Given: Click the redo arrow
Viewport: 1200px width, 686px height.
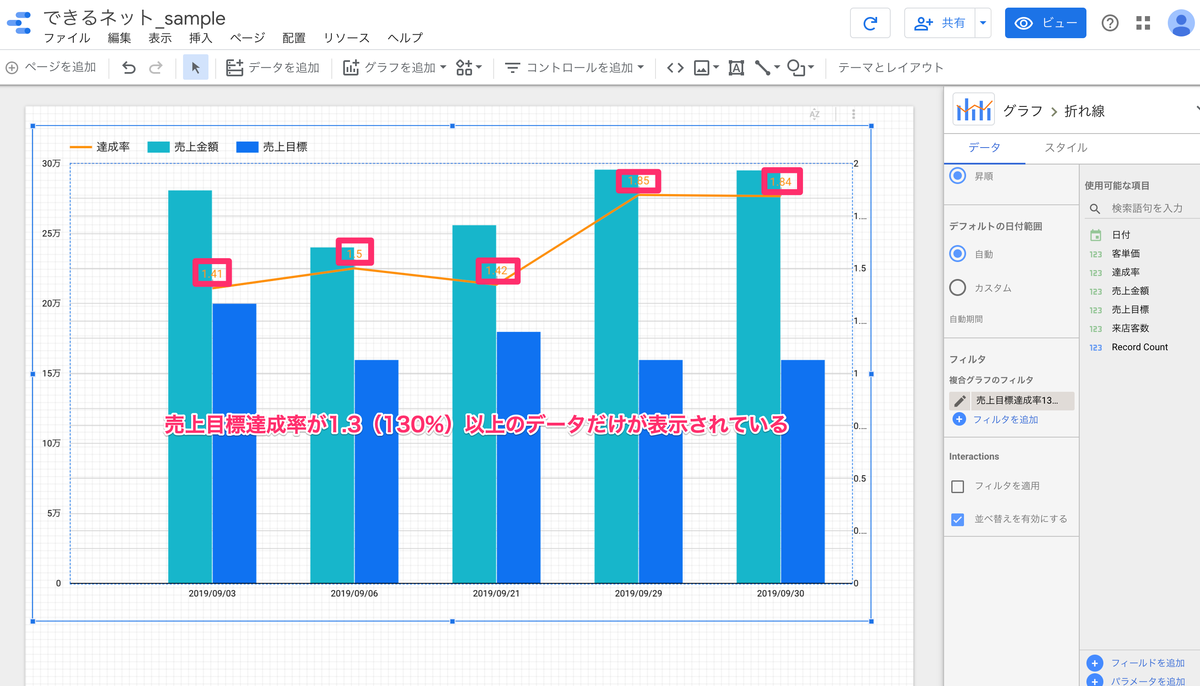Looking at the screenshot, I should [156, 68].
